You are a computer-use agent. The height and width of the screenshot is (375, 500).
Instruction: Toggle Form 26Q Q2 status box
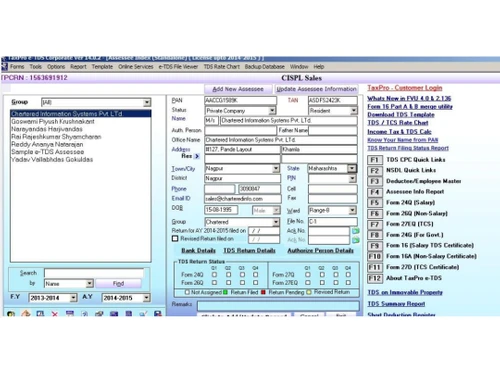click(x=228, y=282)
